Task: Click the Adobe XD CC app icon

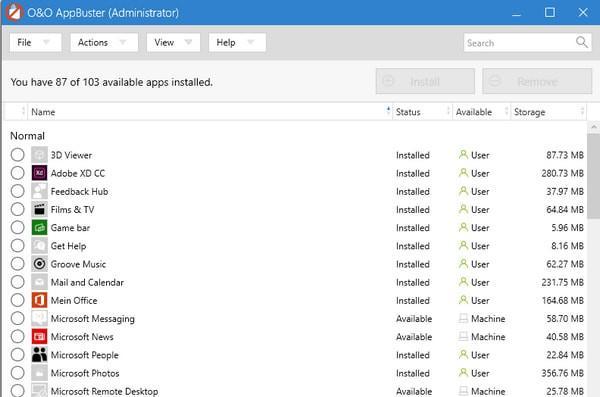Action: click(39, 173)
